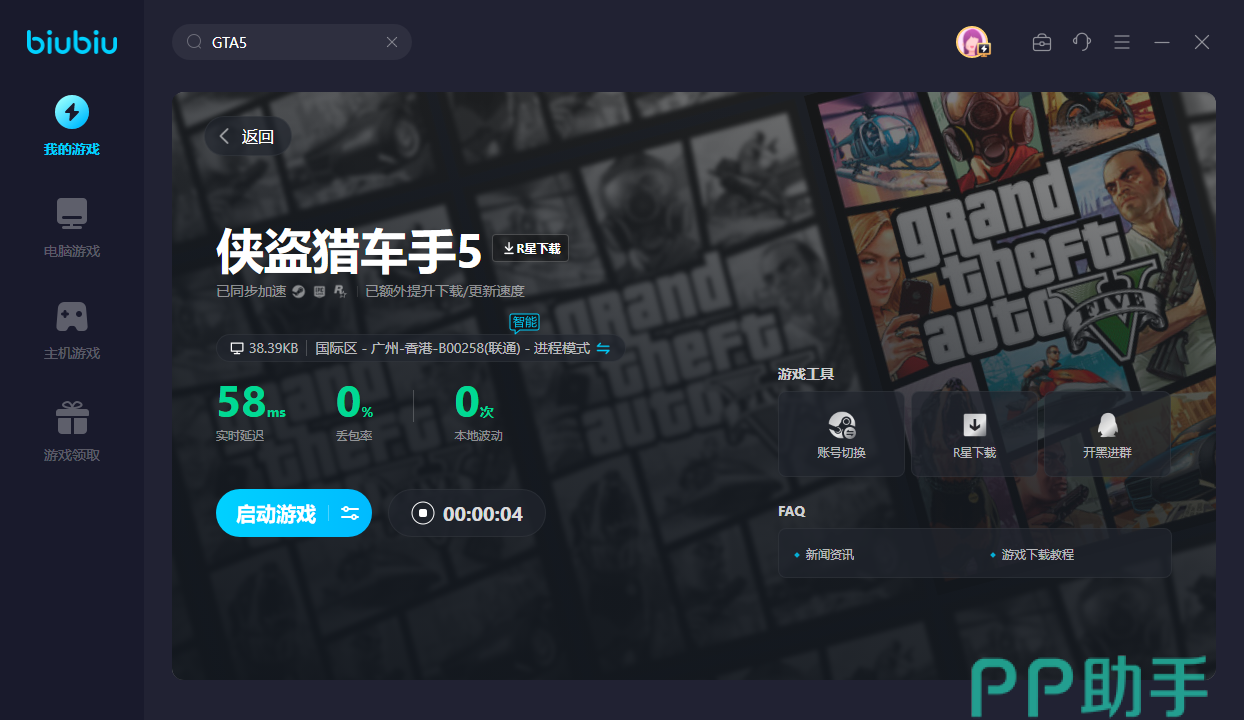The height and width of the screenshot is (720, 1244).
Task: Open the user avatar profile
Action: click(972, 42)
